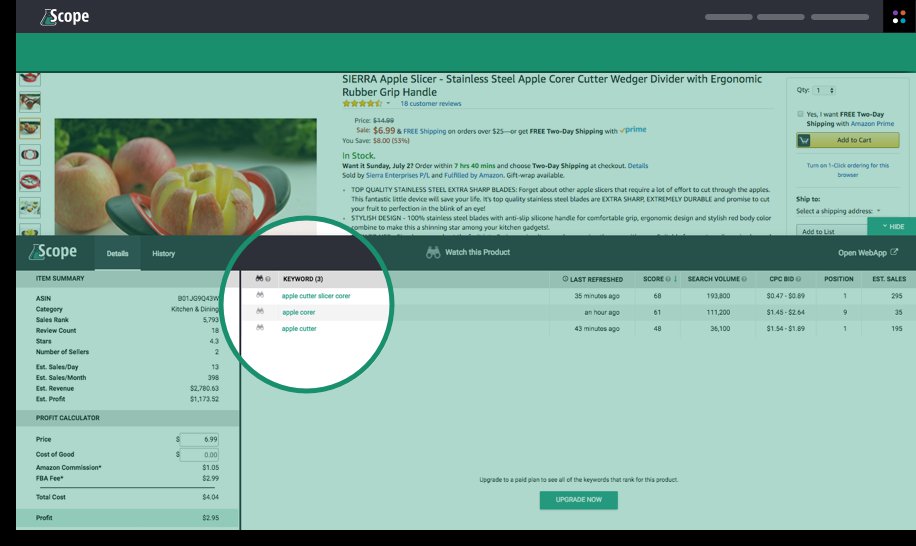The image size is (916, 546).
Task: Click the CPC bid value $1.45 - $2.64
Action: tap(785, 312)
